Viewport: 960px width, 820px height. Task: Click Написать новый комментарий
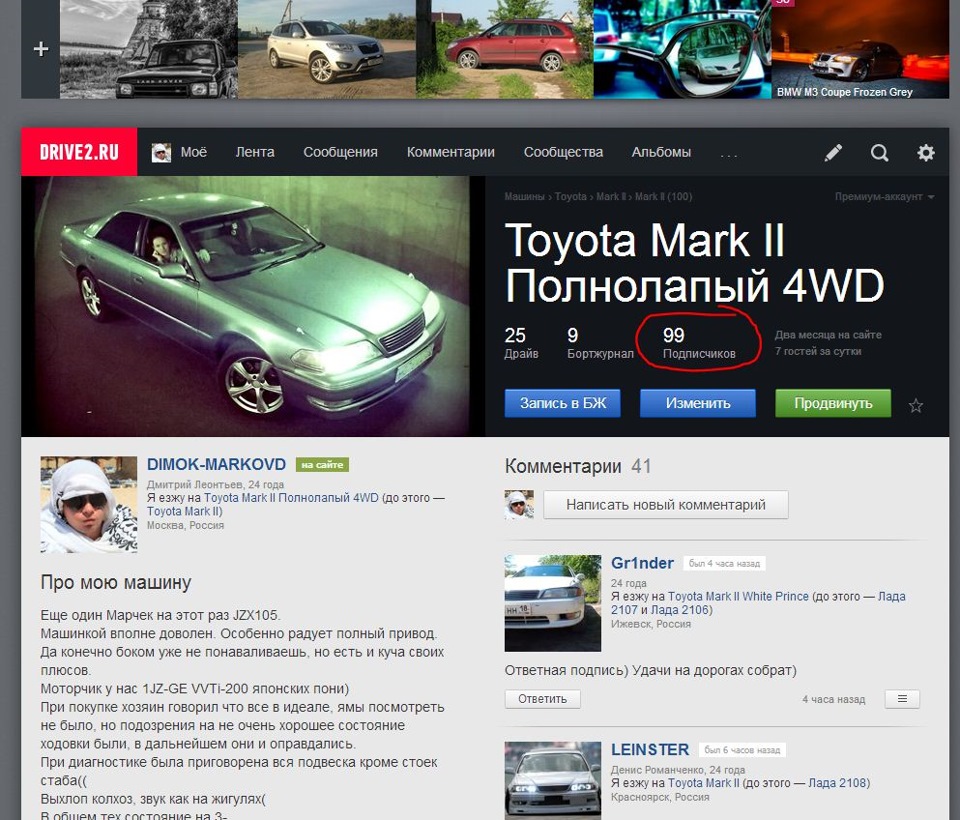point(666,505)
